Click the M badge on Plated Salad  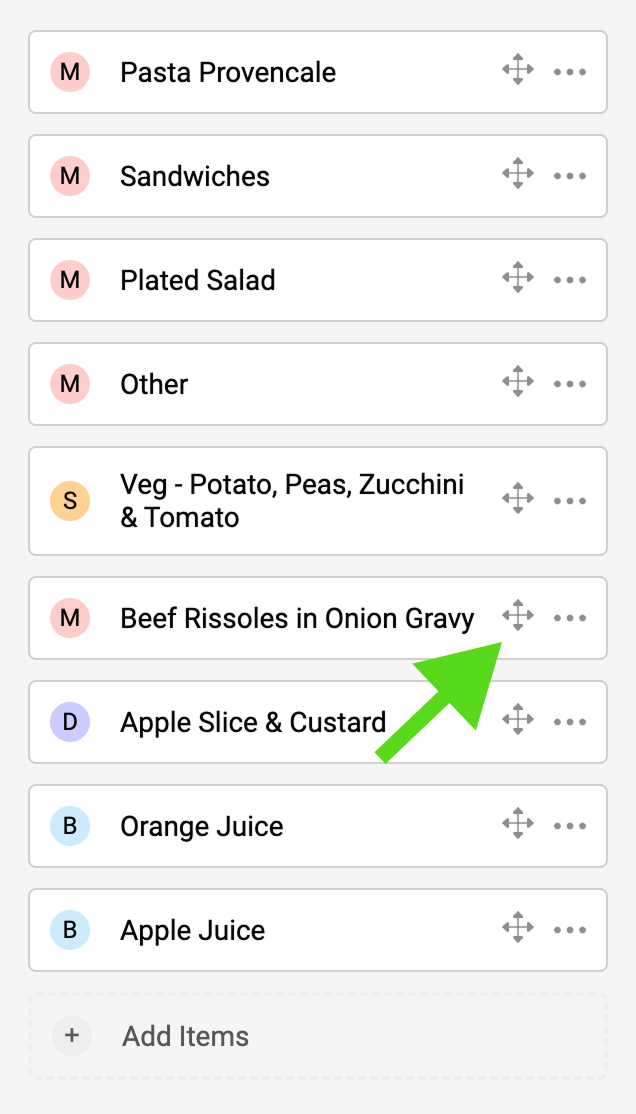click(x=70, y=280)
